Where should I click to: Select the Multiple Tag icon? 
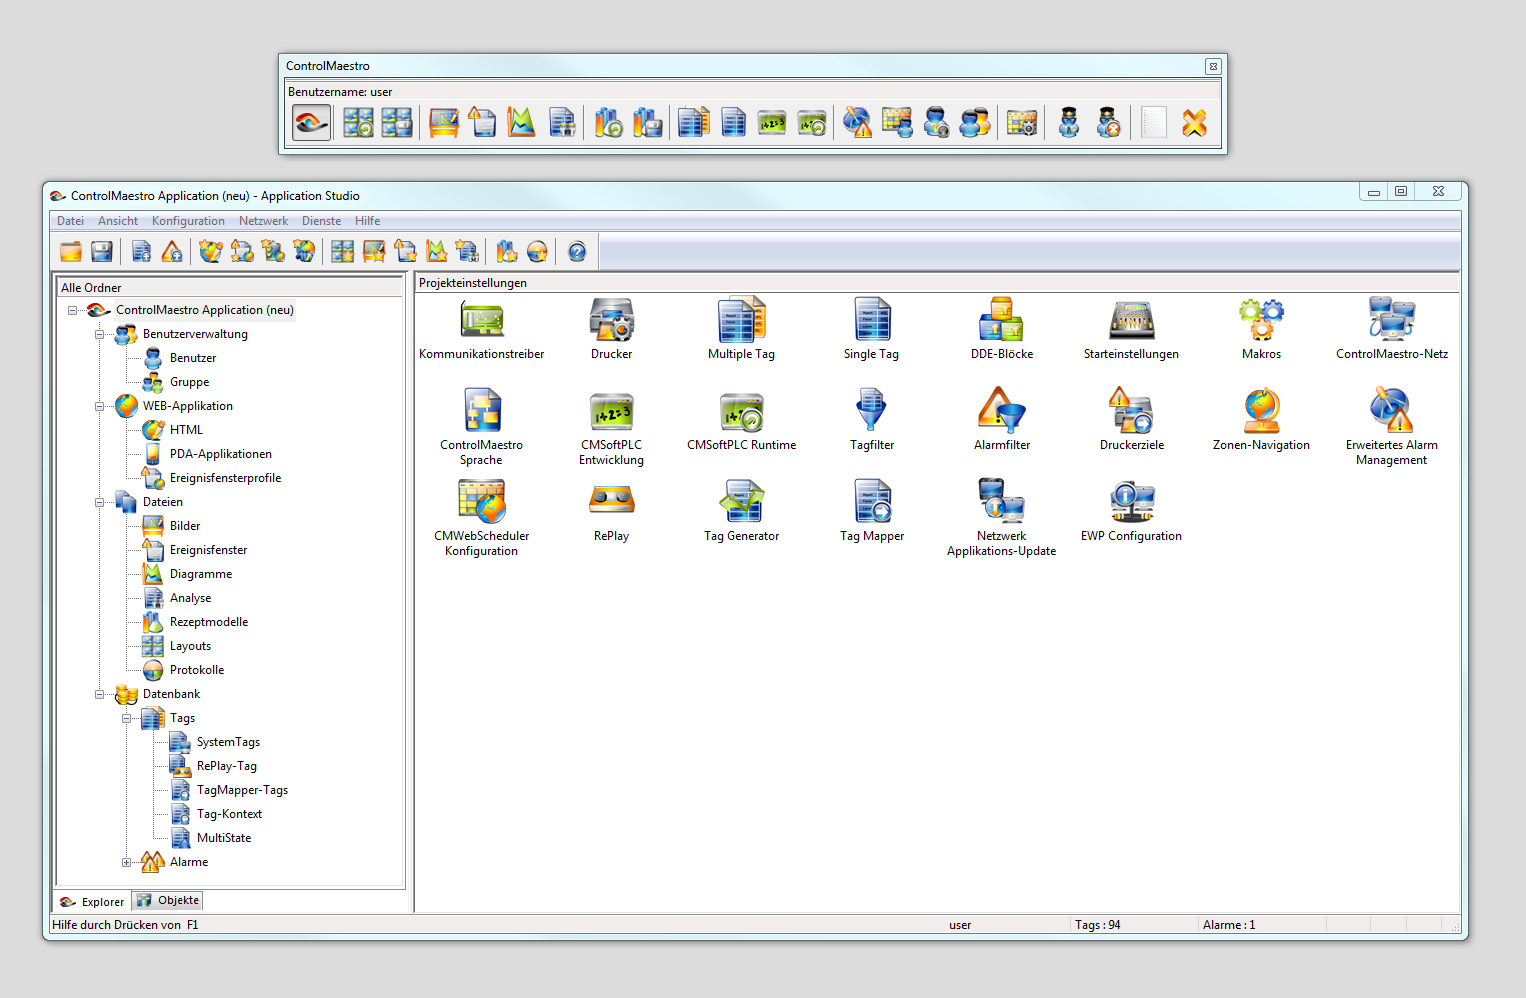742,320
